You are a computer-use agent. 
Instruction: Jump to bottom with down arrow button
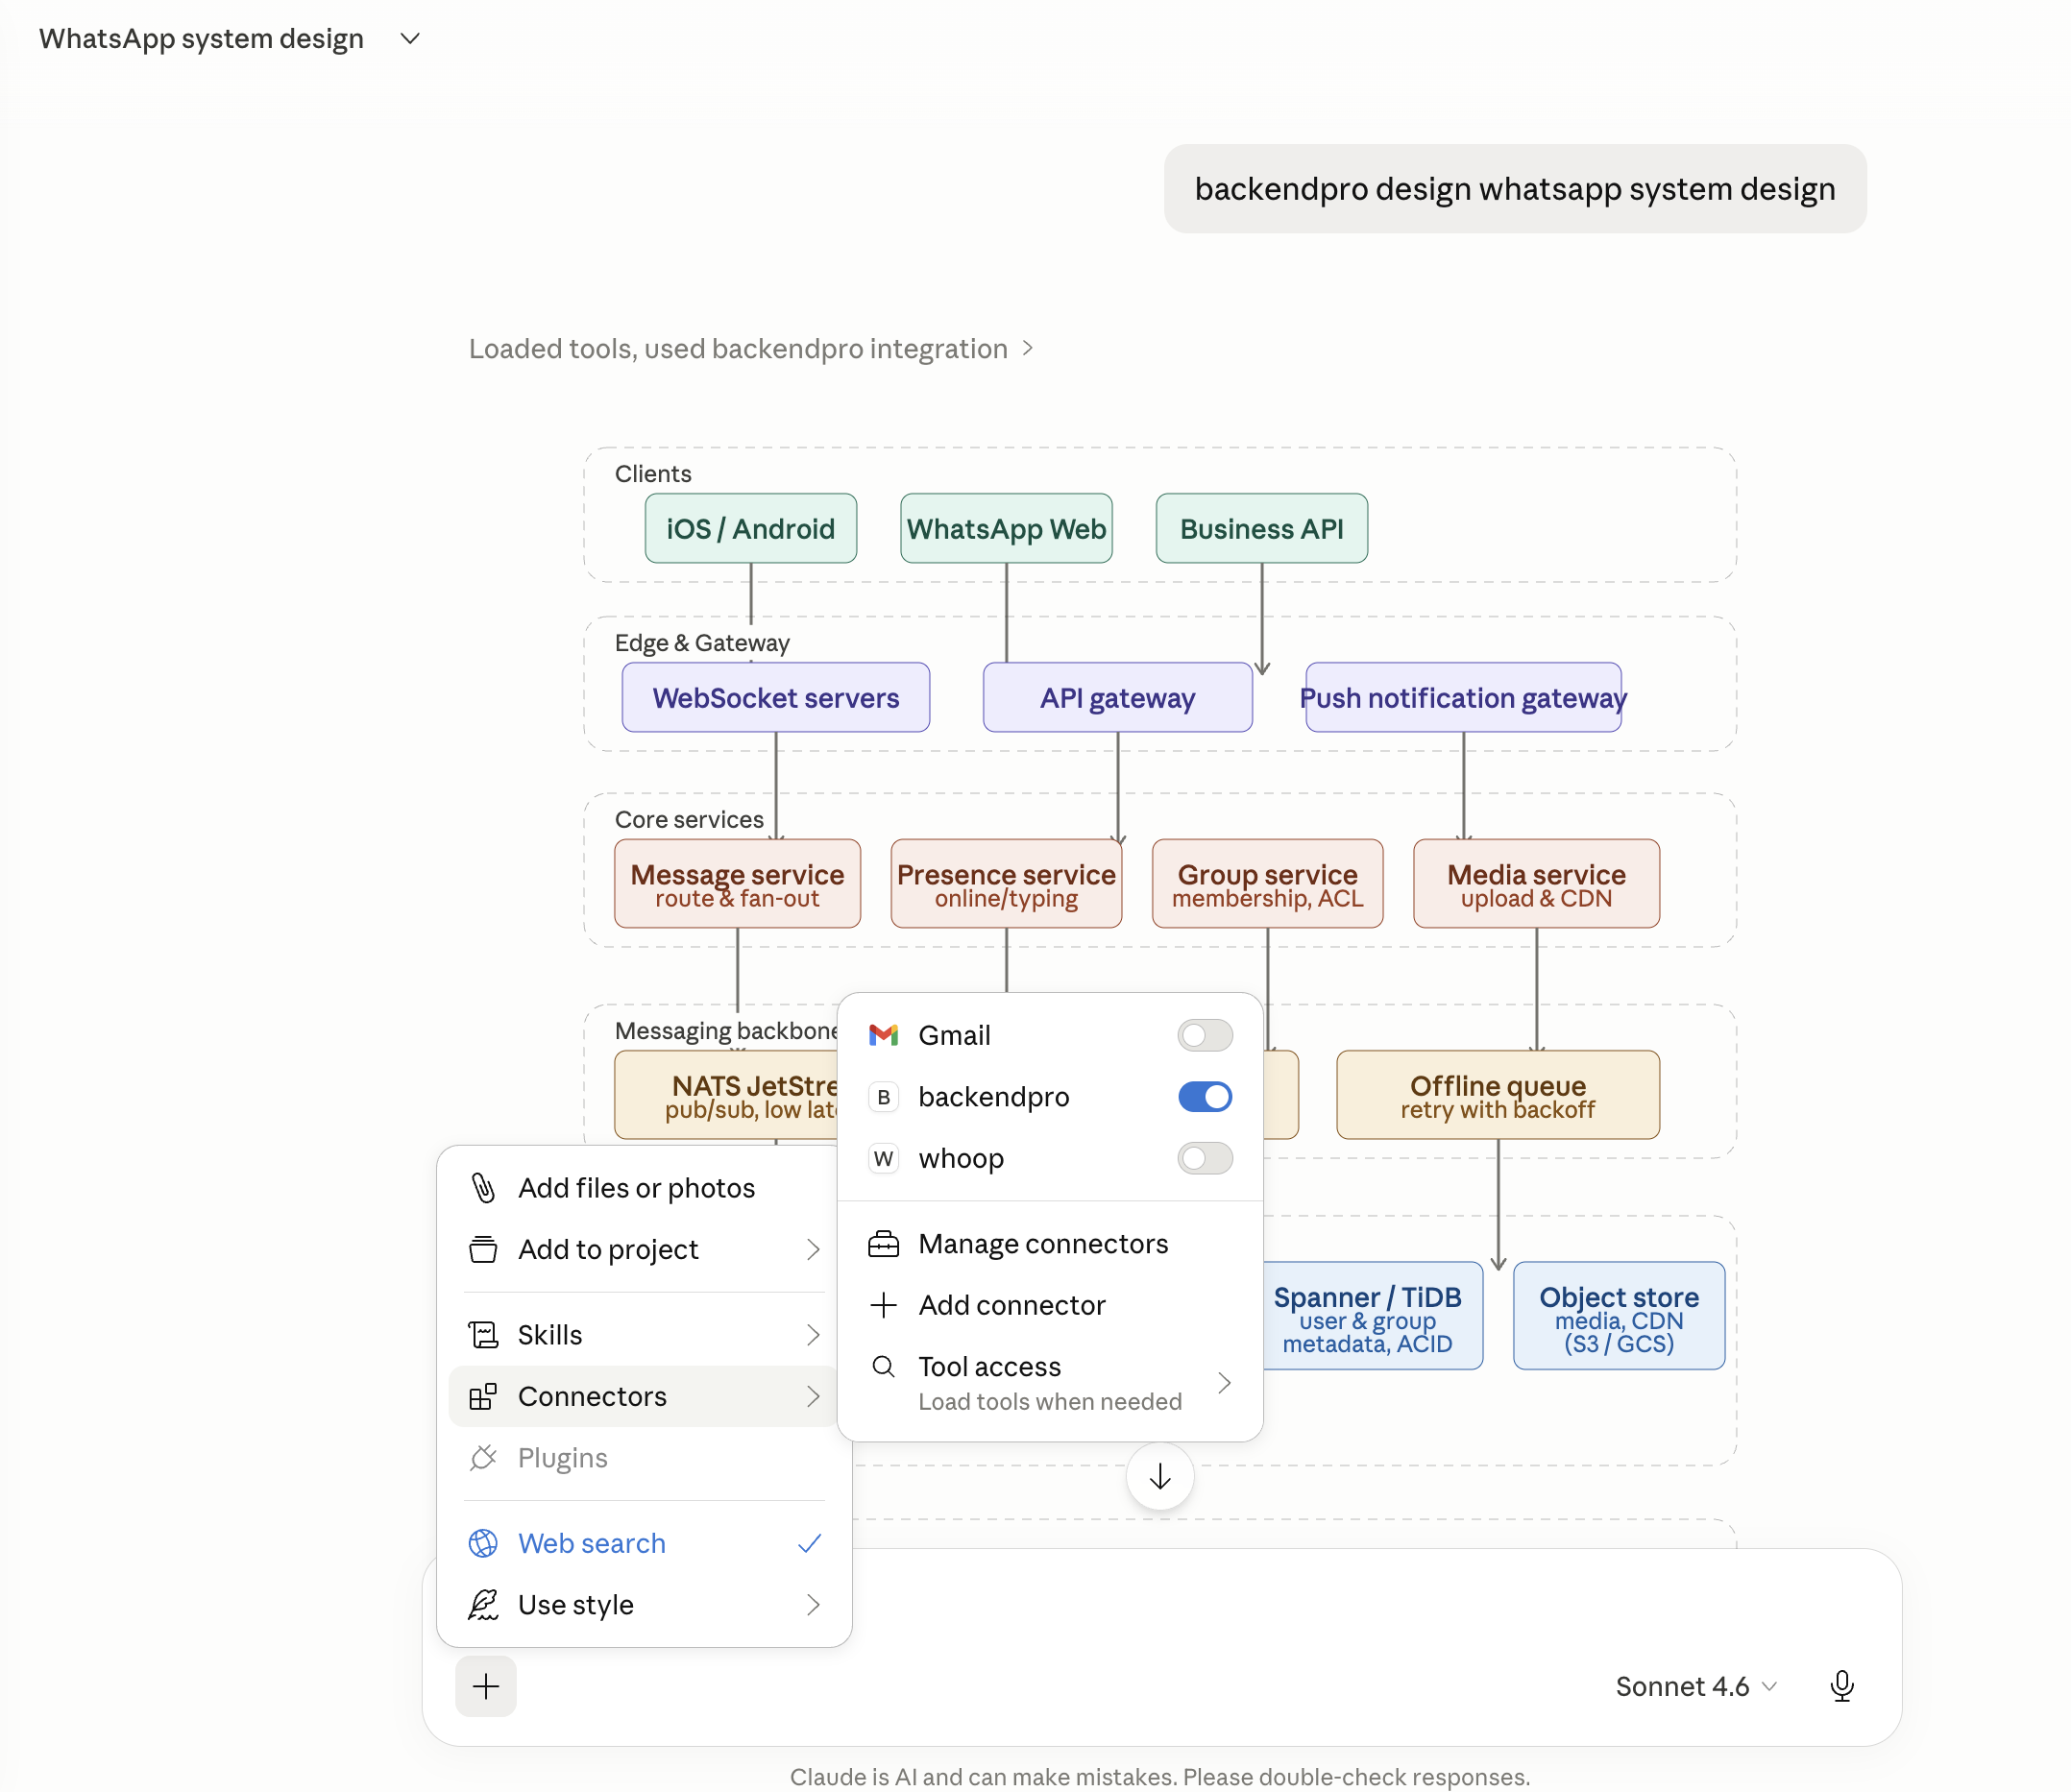(x=1160, y=1476)
